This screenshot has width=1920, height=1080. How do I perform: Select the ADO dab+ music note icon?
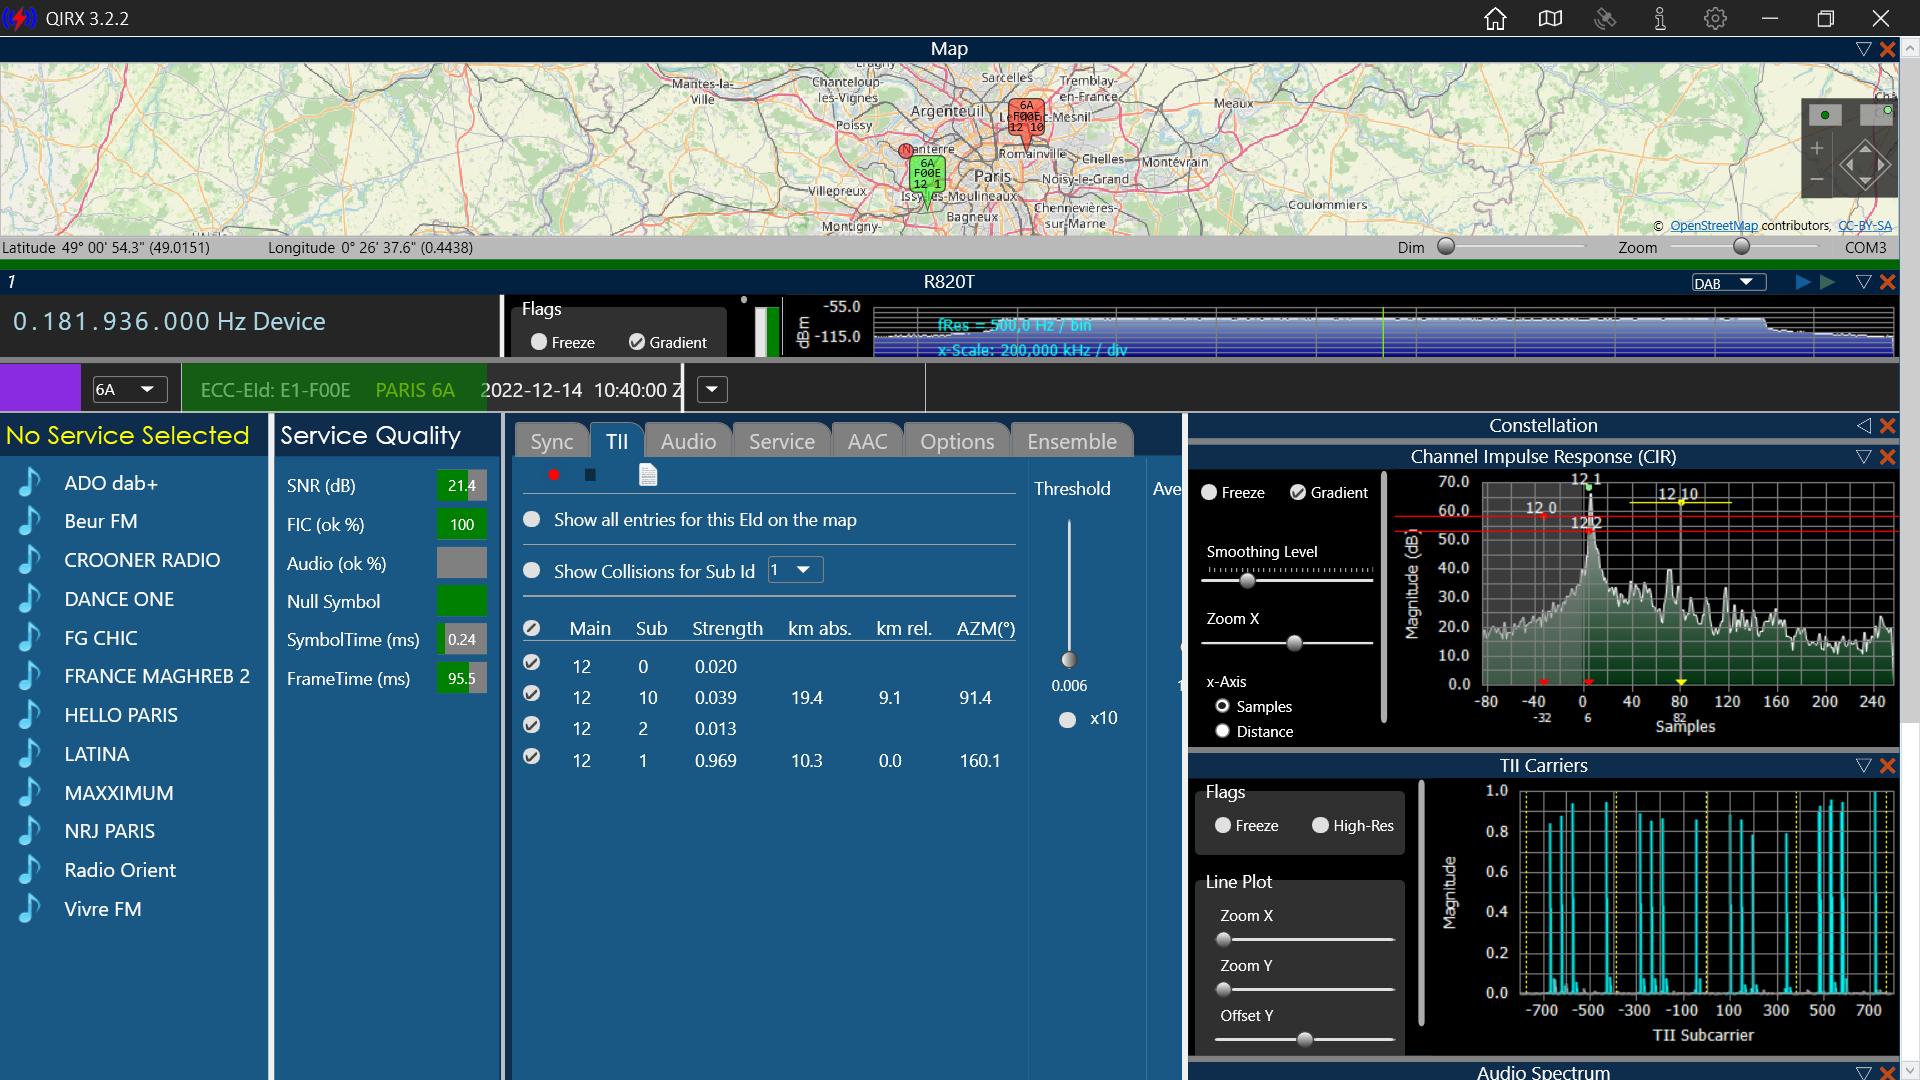tap(30, 483)
